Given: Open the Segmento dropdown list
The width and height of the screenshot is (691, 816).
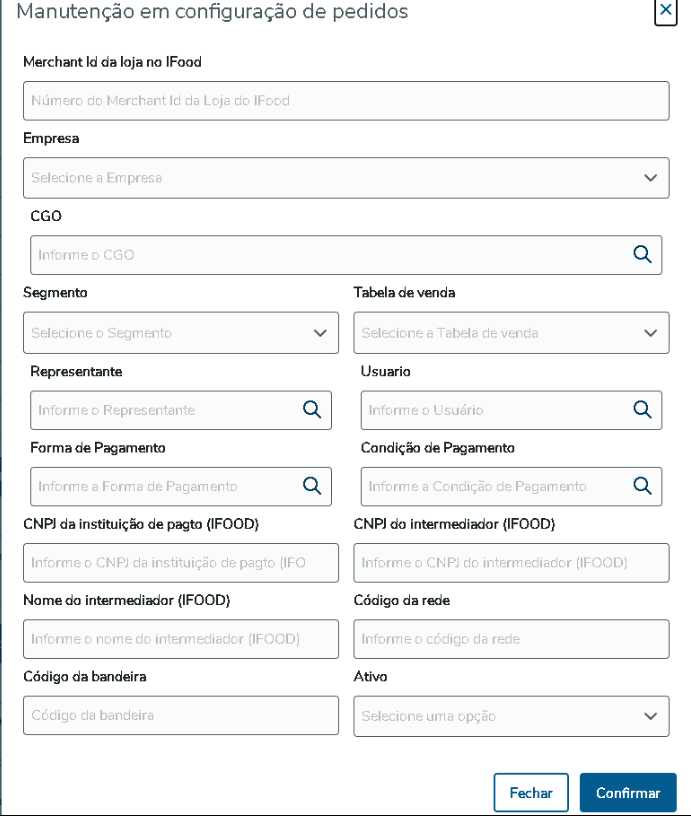Looking at the screenshot, I should [x=320, y=333].
